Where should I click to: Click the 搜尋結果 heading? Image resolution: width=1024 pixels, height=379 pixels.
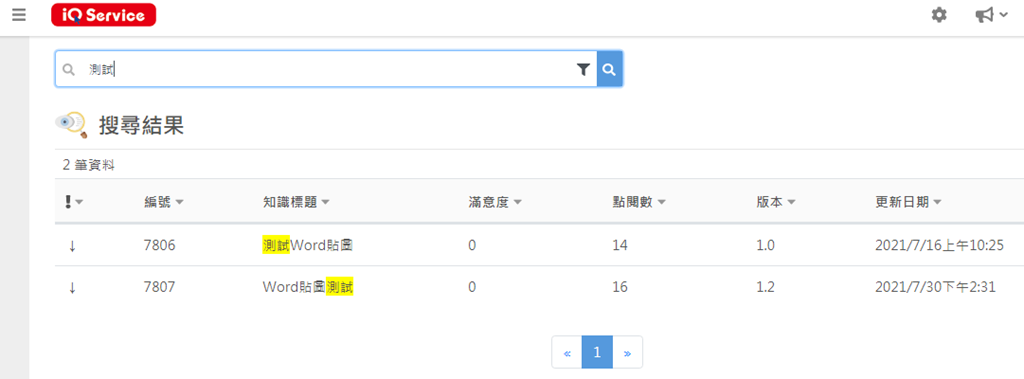[141, 125]
